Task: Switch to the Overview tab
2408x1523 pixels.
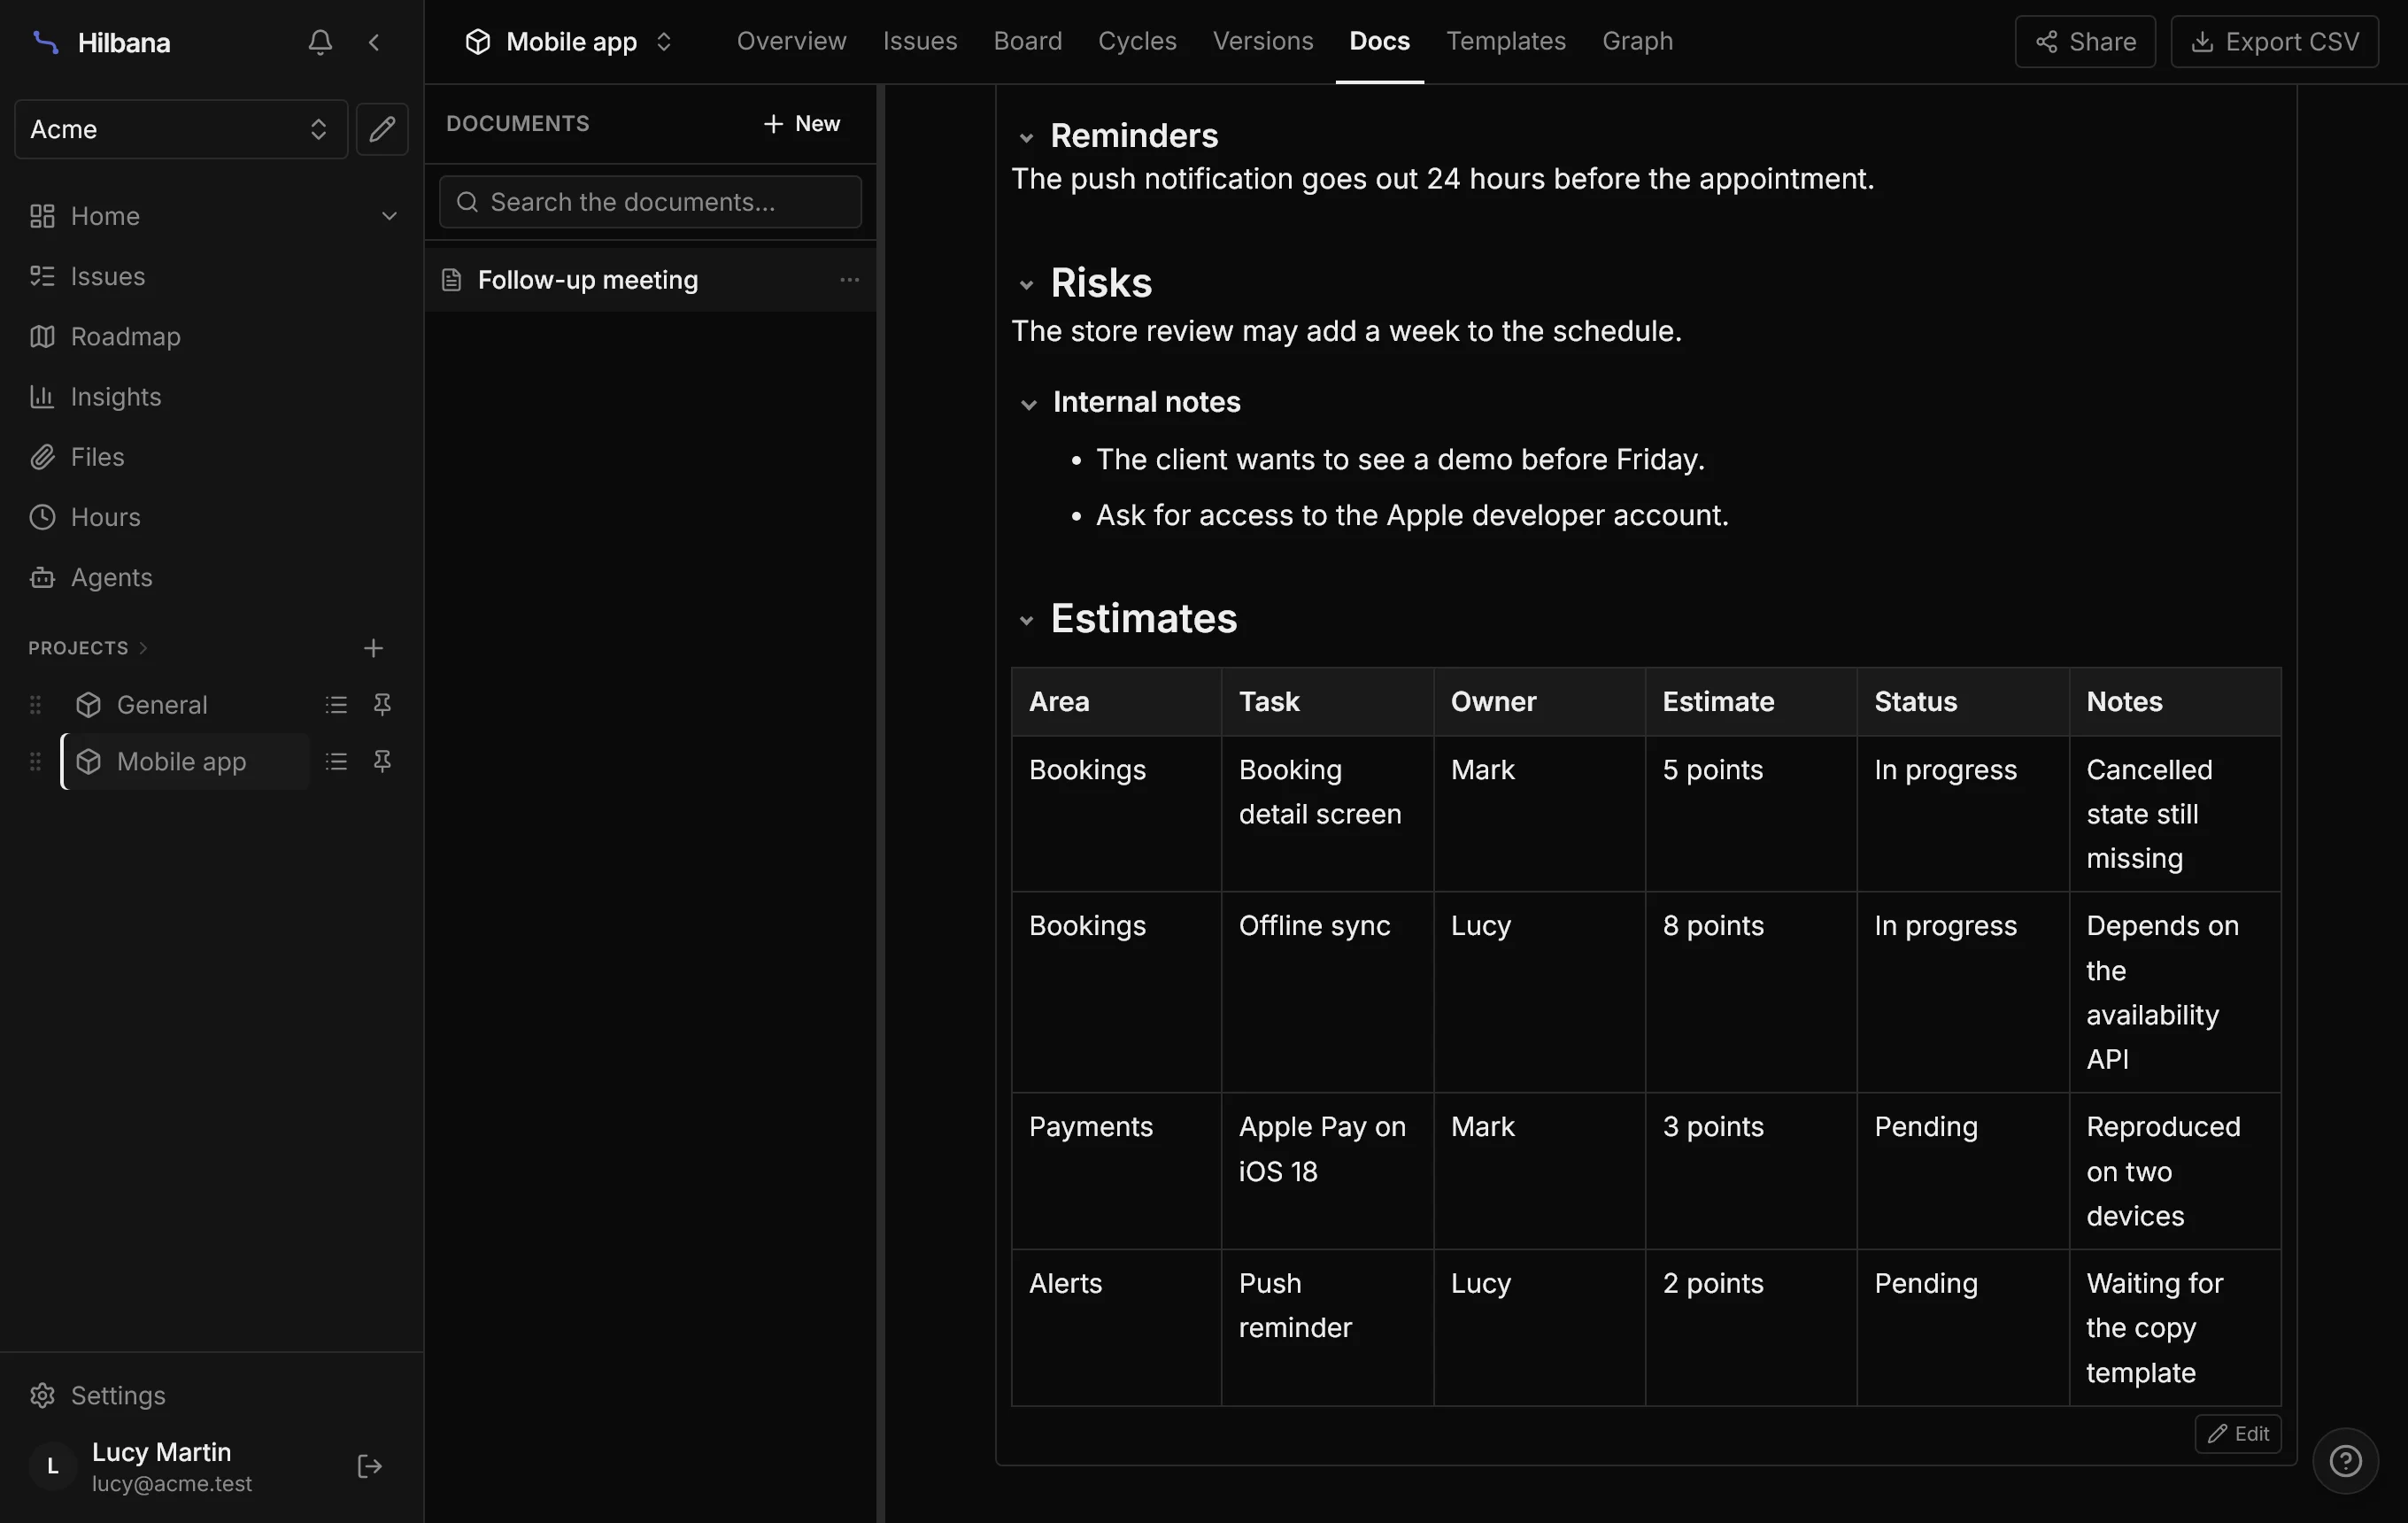Action: (x=791, y=42)
